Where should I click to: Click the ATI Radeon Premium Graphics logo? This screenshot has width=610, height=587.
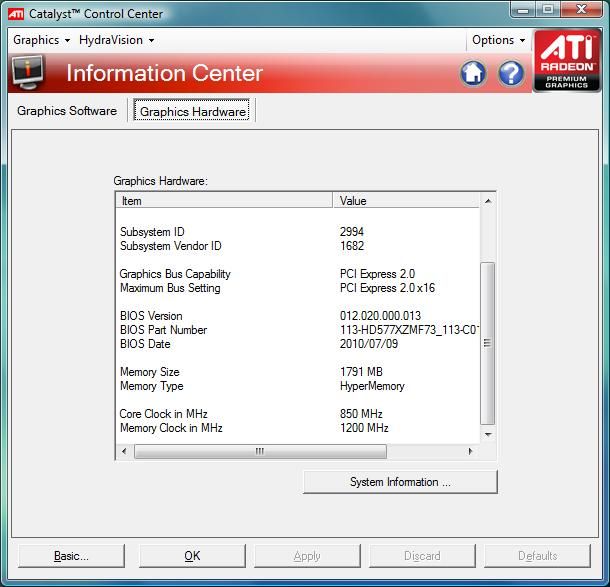[x=567, y=61]
